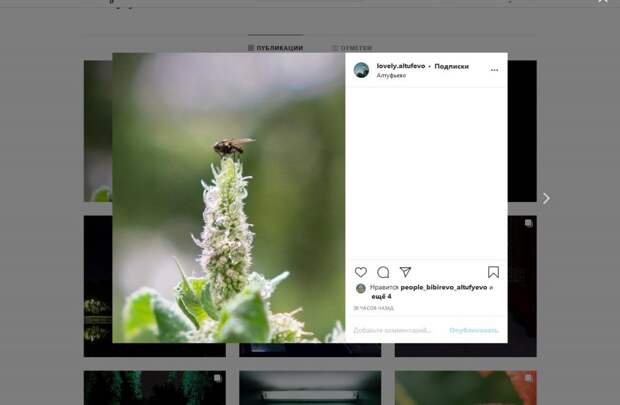620x405 pixels.
Task: Click the lovely.altufevo profile avatar
Action: pos(361,70)
